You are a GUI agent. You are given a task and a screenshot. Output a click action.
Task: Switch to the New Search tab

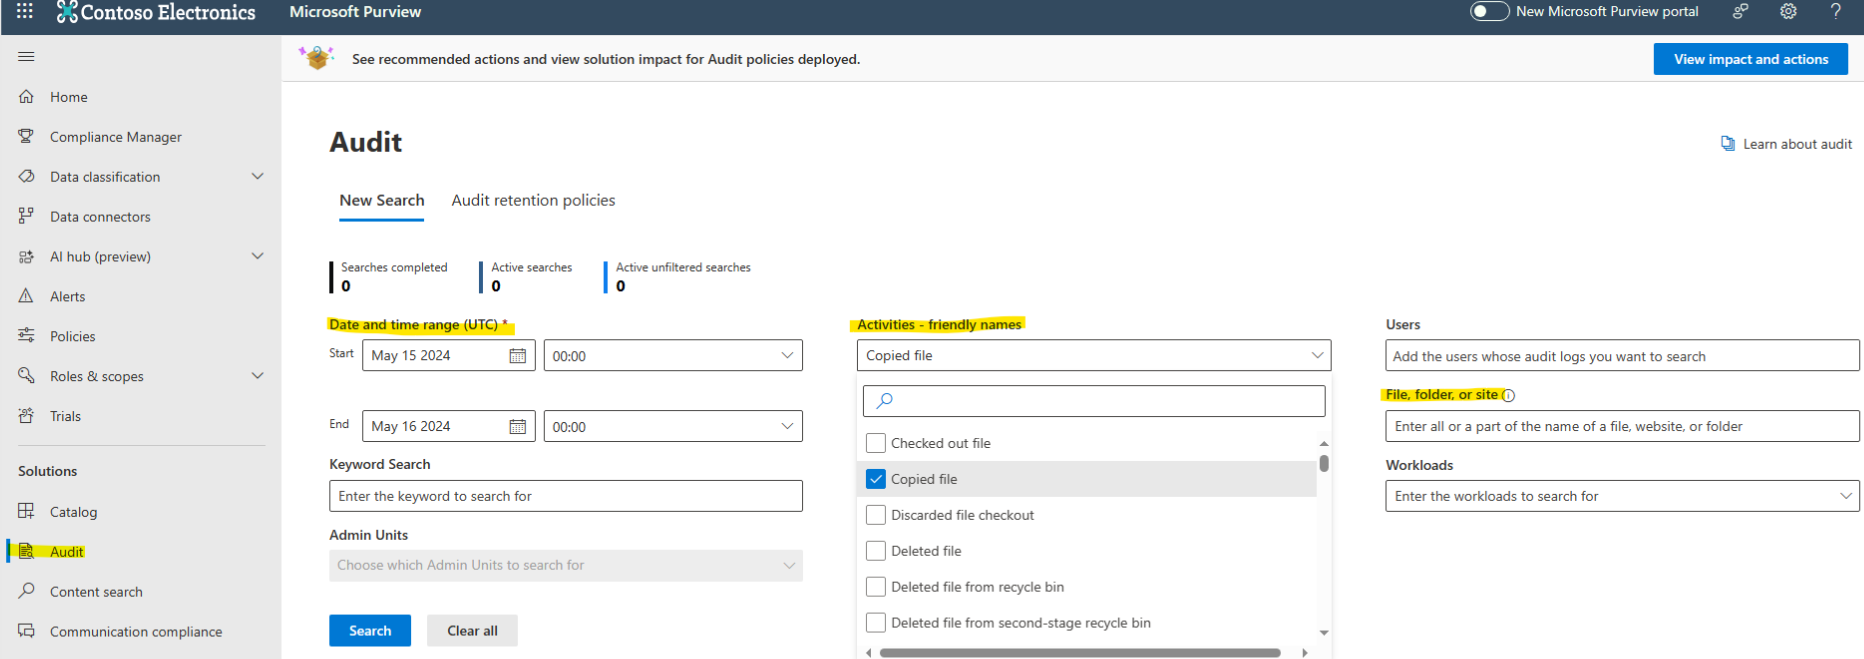(382, 200)
